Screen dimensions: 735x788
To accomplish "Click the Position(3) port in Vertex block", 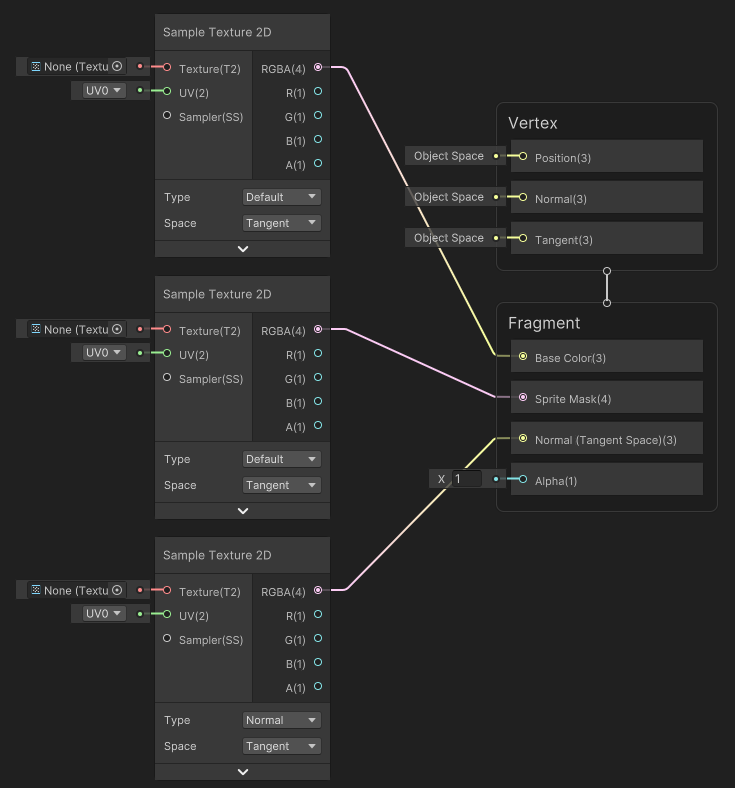I will [523, 157].
